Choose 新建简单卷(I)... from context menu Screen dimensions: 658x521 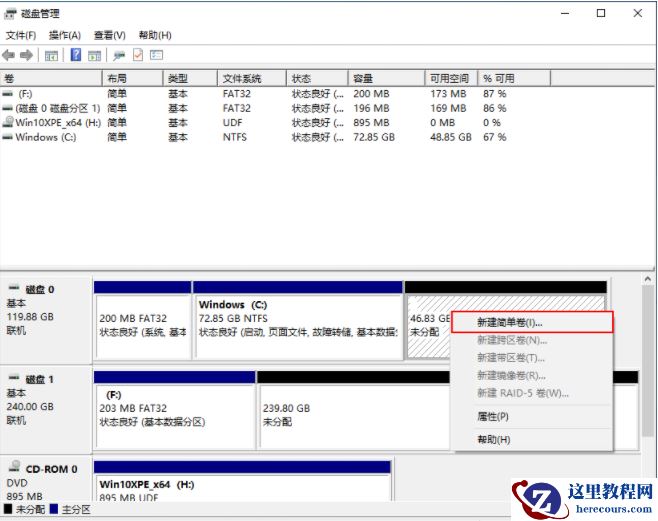click(532, 323)
